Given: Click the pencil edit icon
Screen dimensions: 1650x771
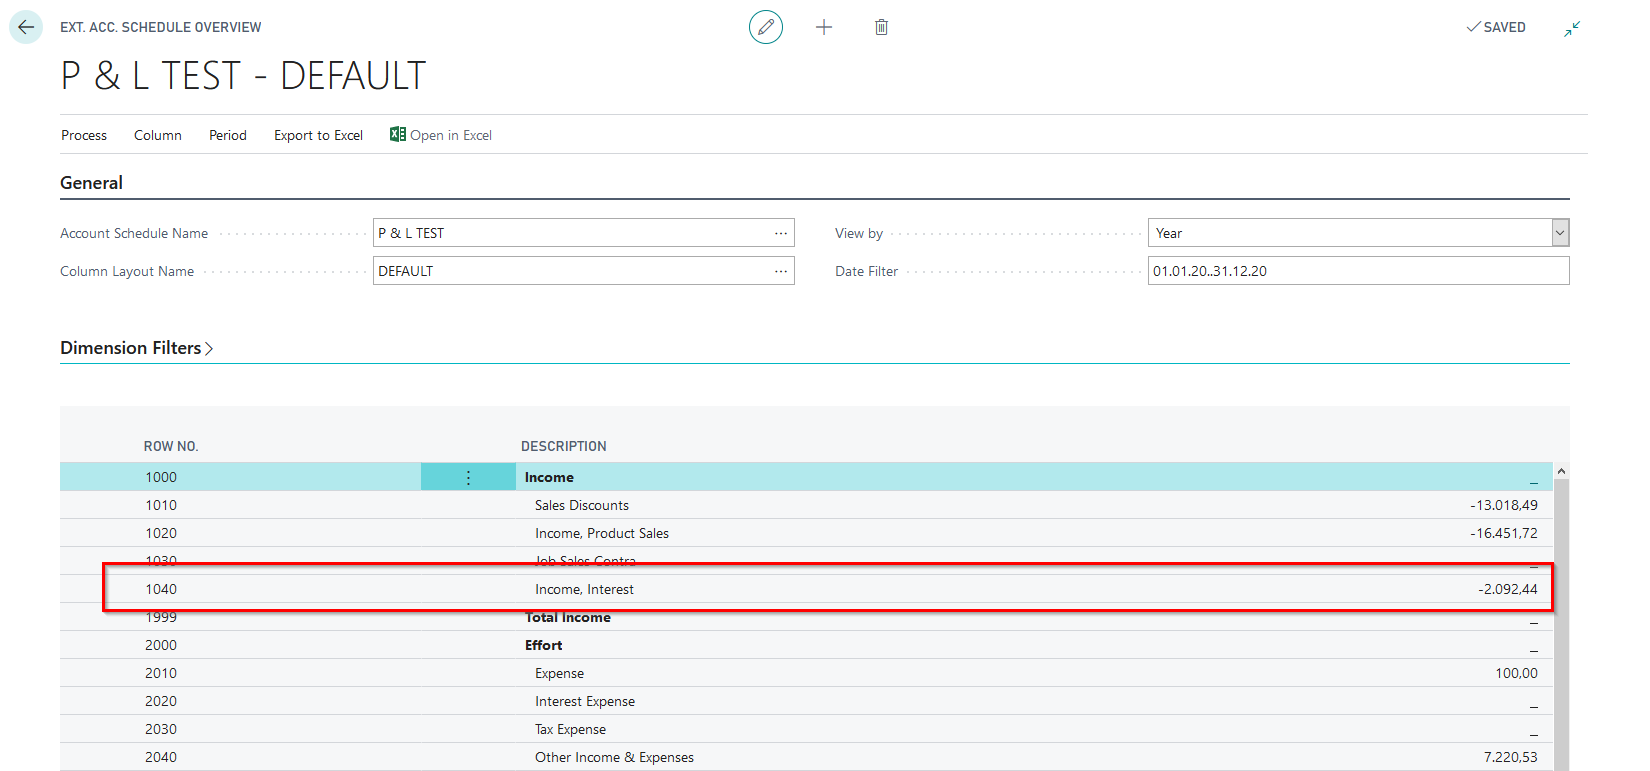Looking at the screenshot, I should tap(766, 27).
